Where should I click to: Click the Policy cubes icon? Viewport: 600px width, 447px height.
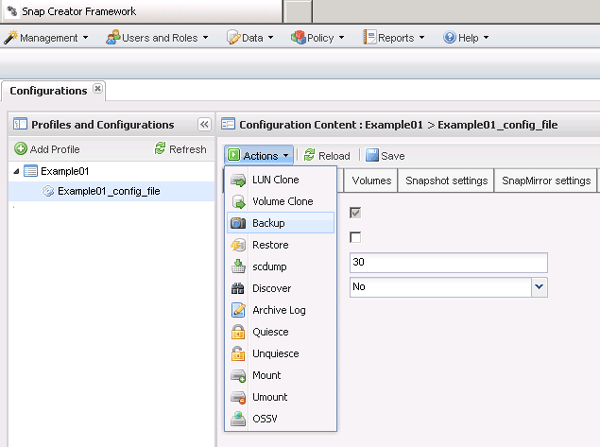point(298,38)
